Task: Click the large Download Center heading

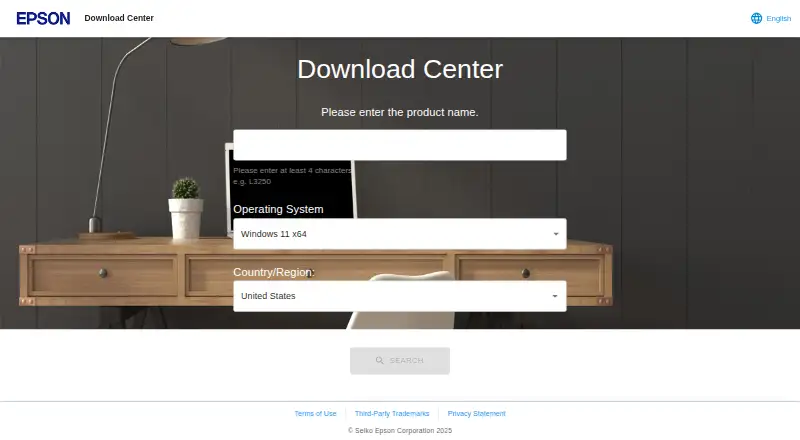Action: coord(400,69)
